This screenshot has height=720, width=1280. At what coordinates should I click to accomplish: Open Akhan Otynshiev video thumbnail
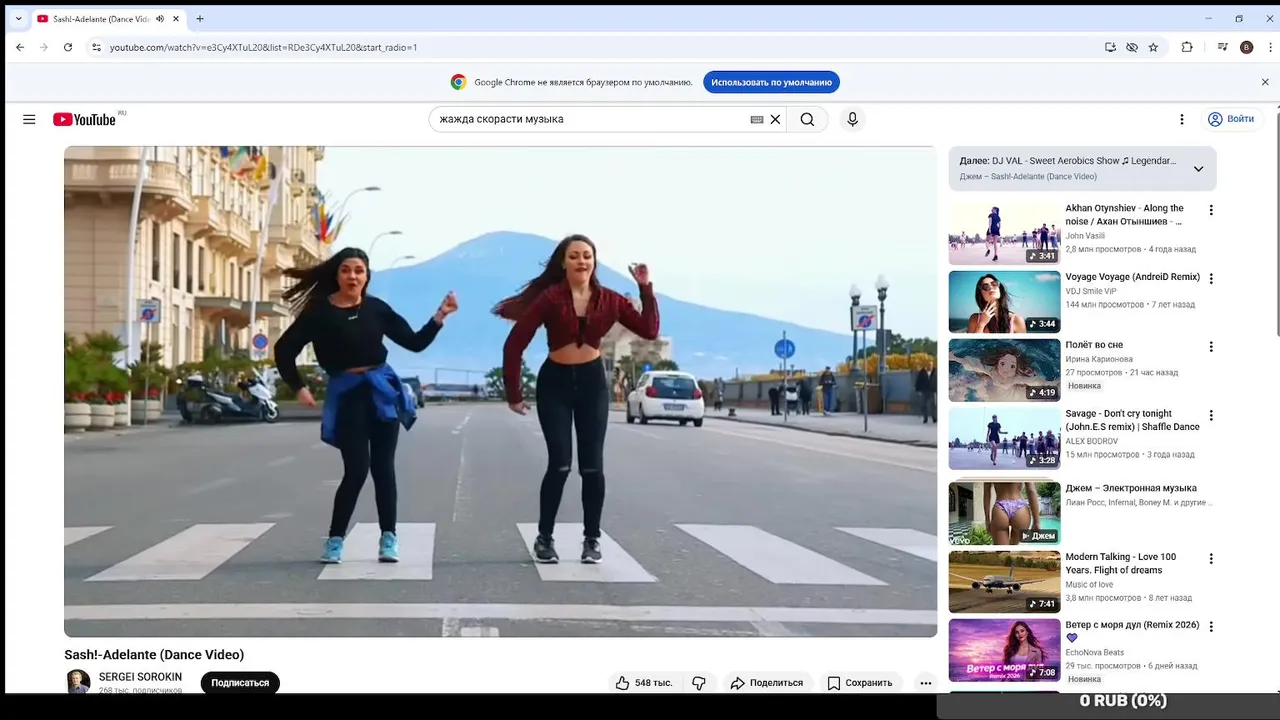coord(1004,234)
